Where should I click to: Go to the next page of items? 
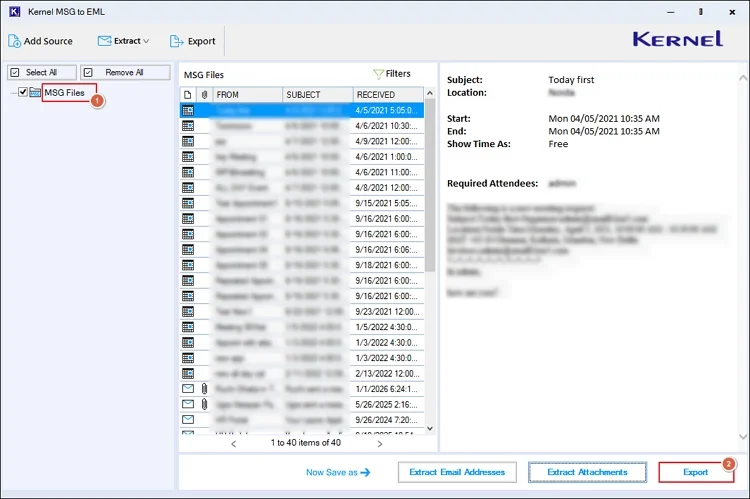[380, 444]
